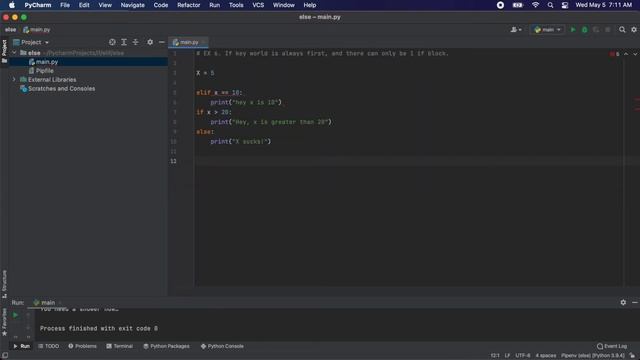Close the main.py editor tab
Screen dimensions: 640x360
coord(204,42)
